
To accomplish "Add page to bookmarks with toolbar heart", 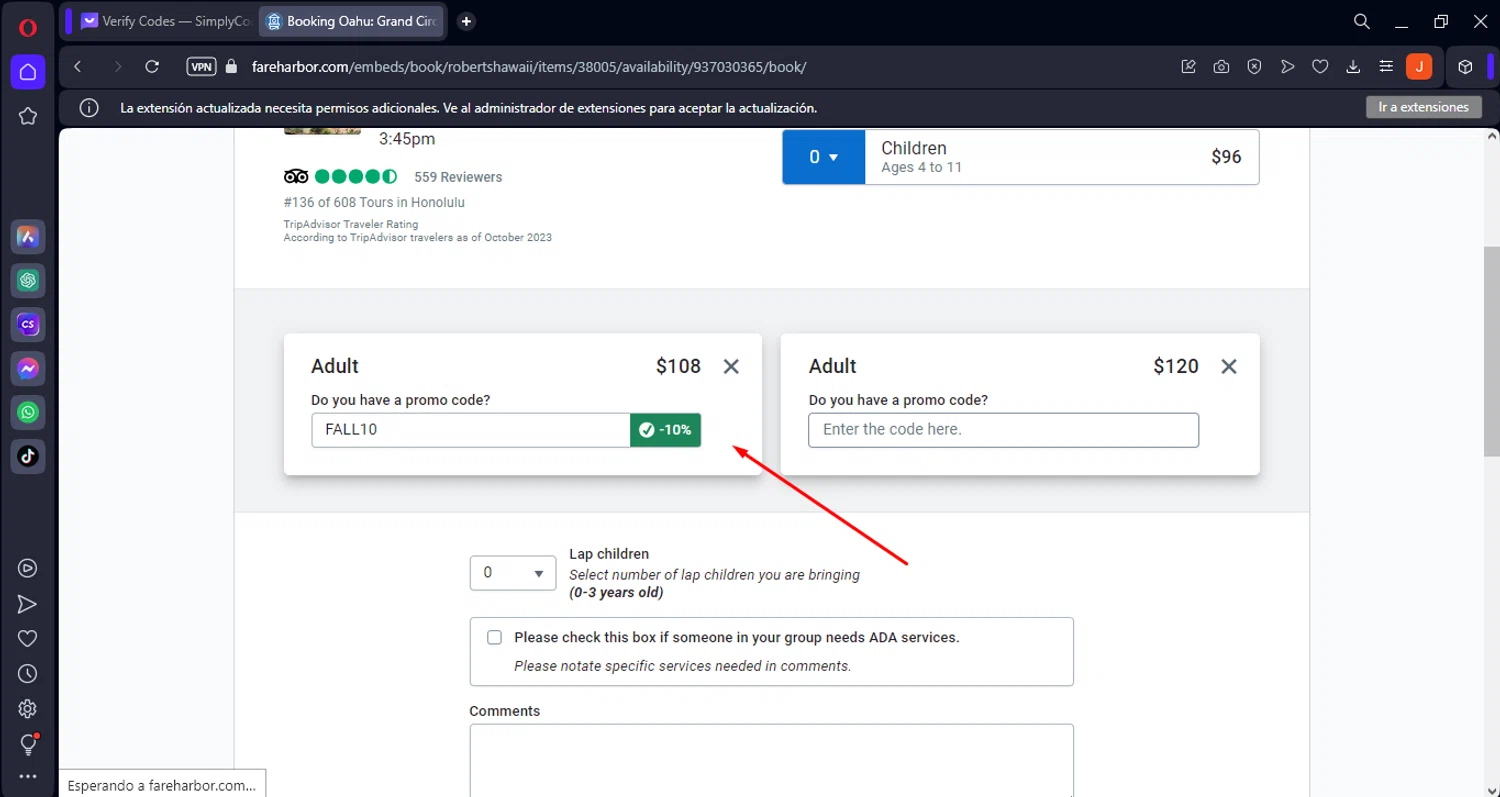I will pos(1320,67).
